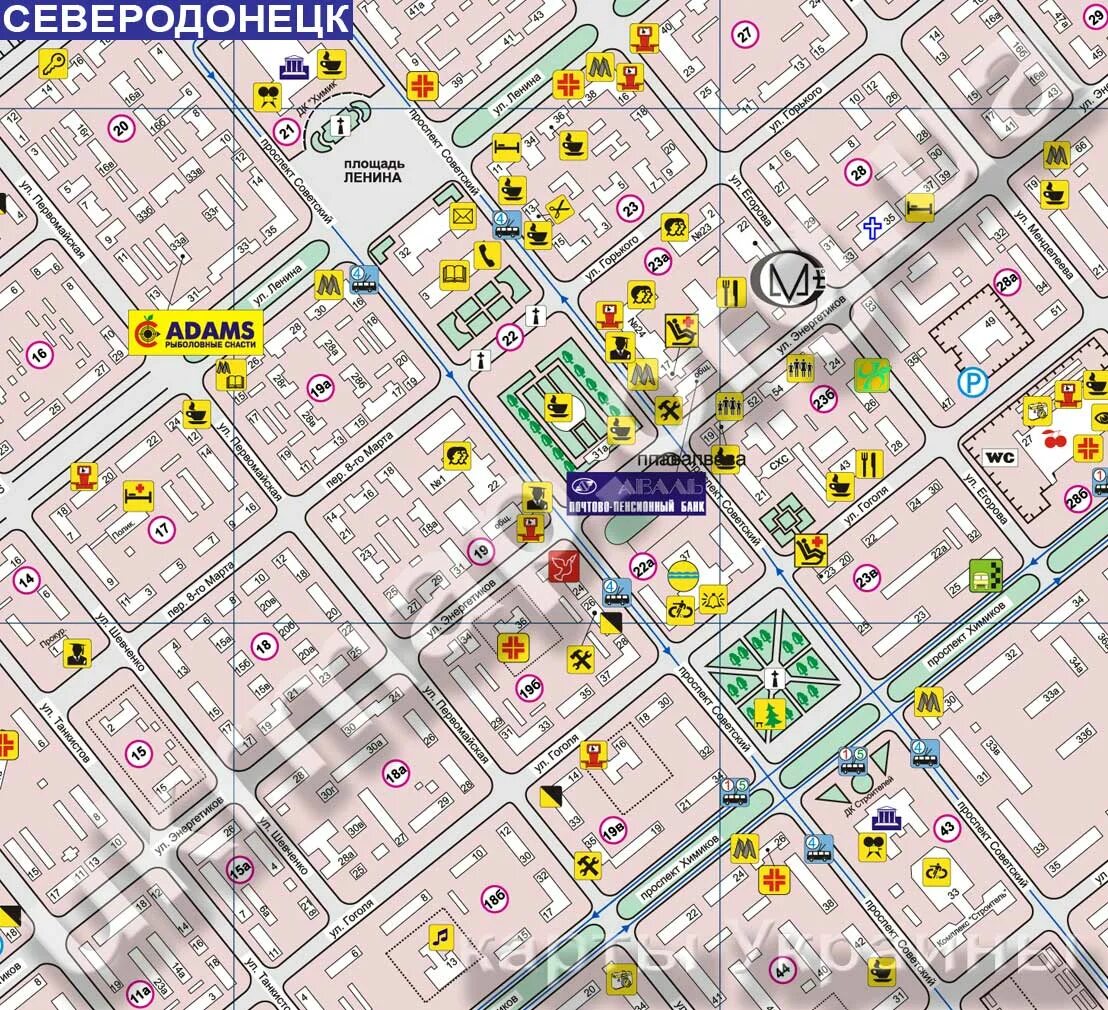Click the yellow-green striped circle icon

pos(683,576)
